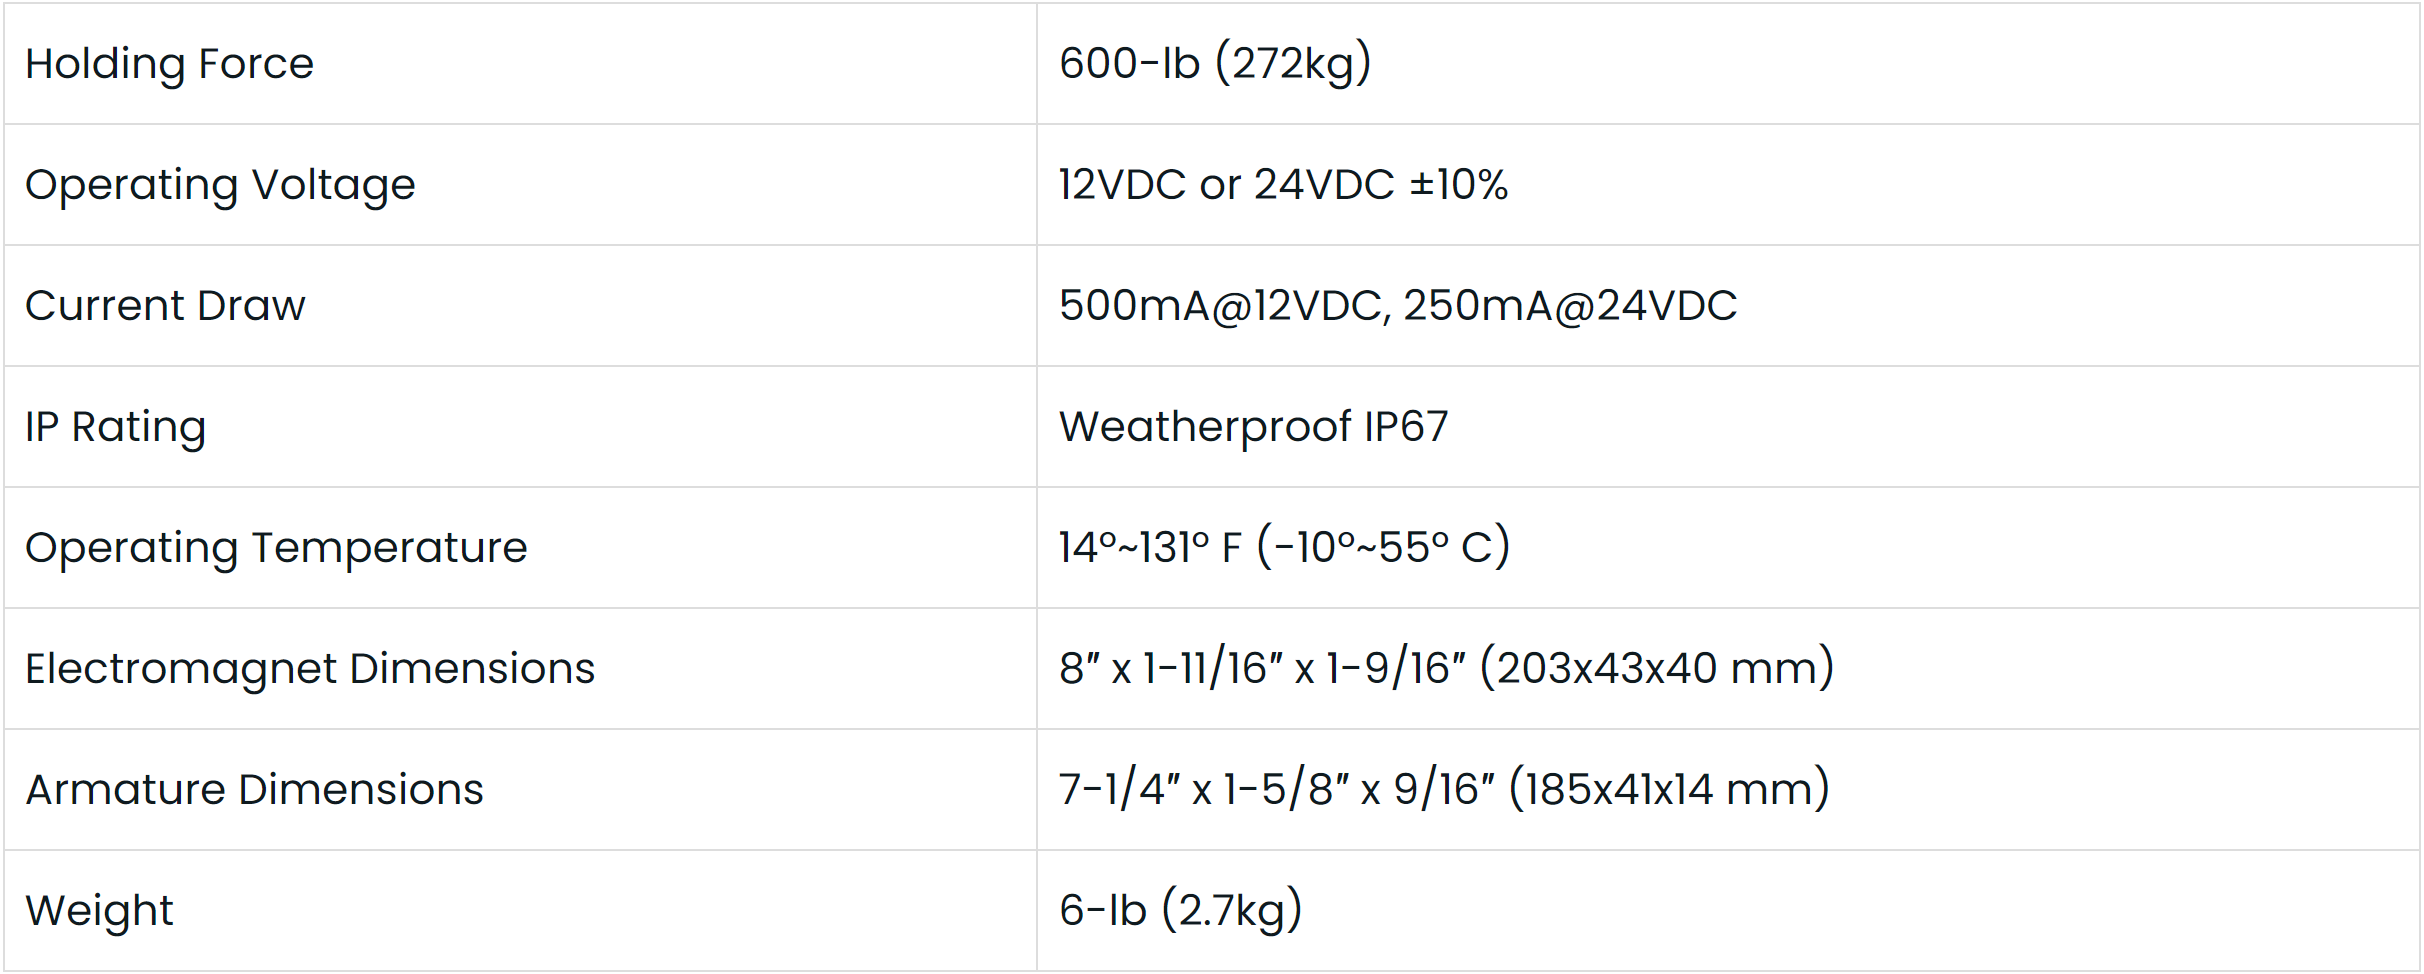Screen dimensions: 2424x974
Task: Click the "IP Rating" label cell
Action: coord(115,427)
